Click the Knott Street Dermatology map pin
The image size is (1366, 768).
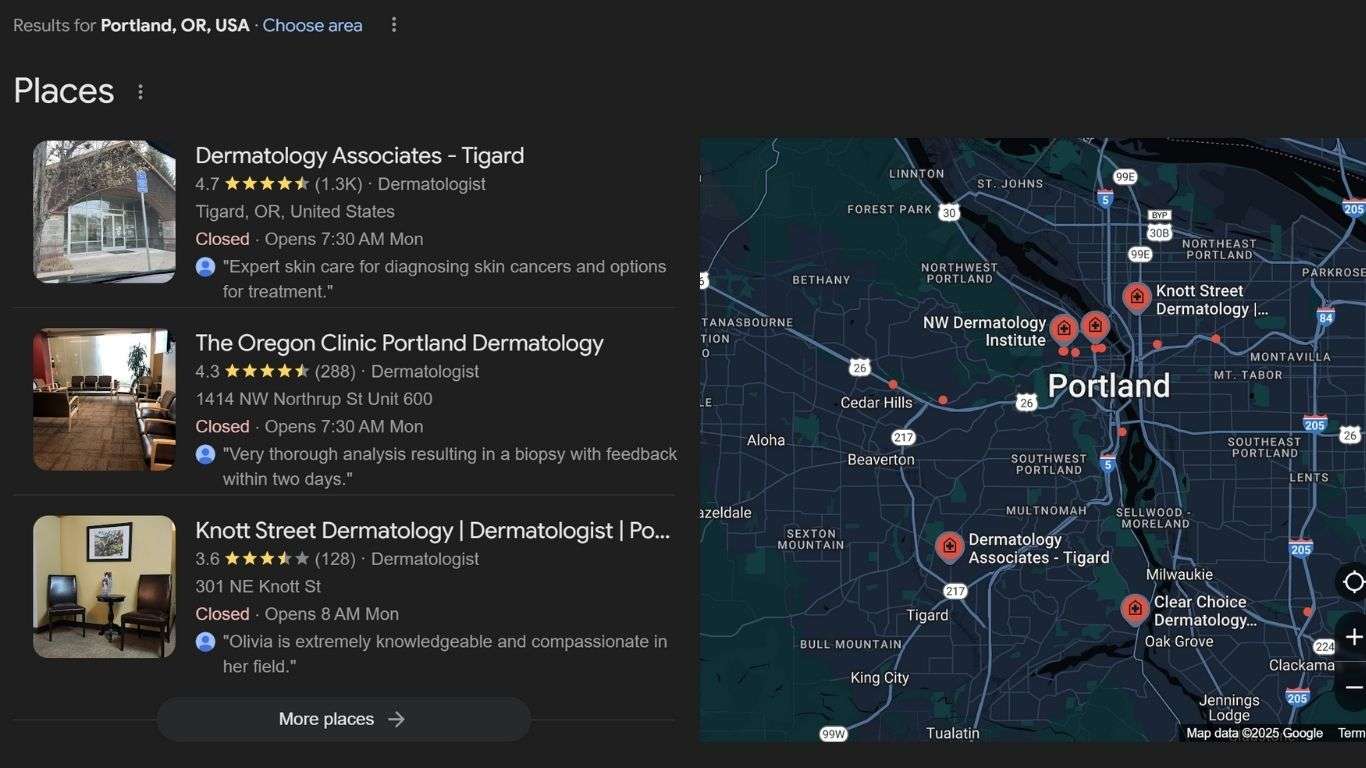(x=1136, y=297)
